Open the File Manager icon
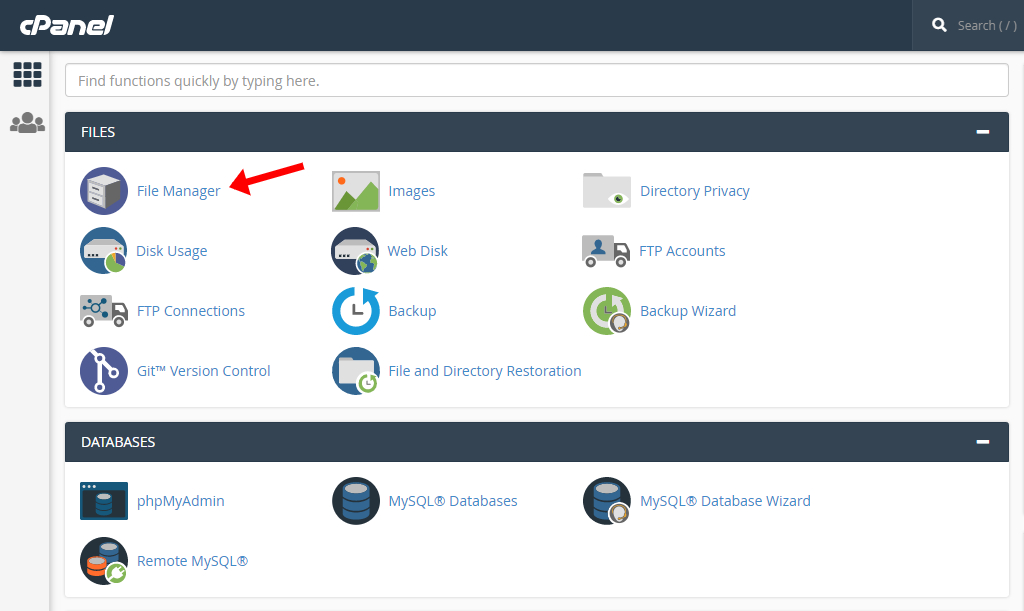This screenshot has height=611, width=1024. tap(104, 191)
